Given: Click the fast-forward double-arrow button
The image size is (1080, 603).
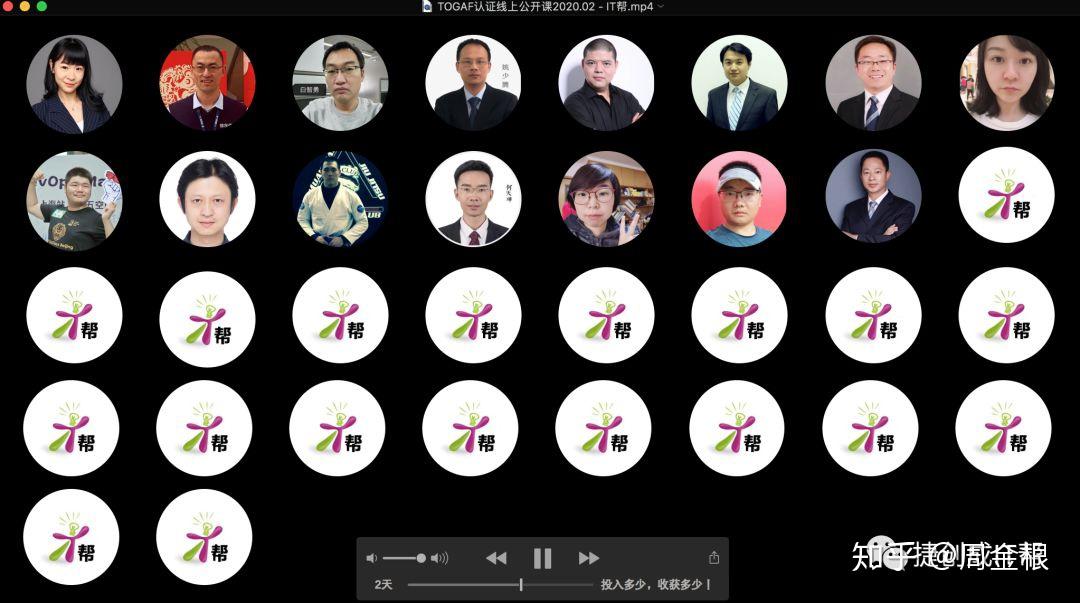Looking at the screenshot, I should pyautogui.click(x=588, y=558).
